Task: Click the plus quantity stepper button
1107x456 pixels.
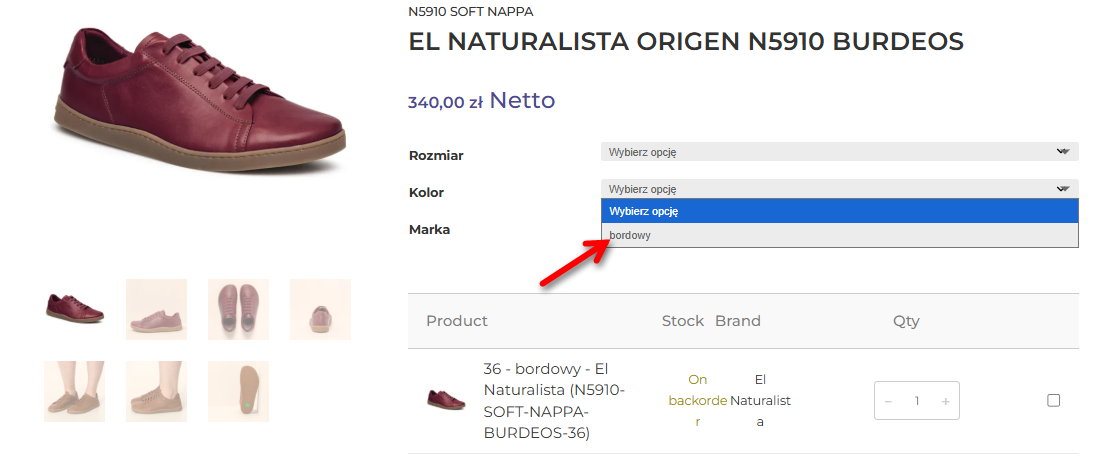Action: pyautogui.click(x=945, y=401)
